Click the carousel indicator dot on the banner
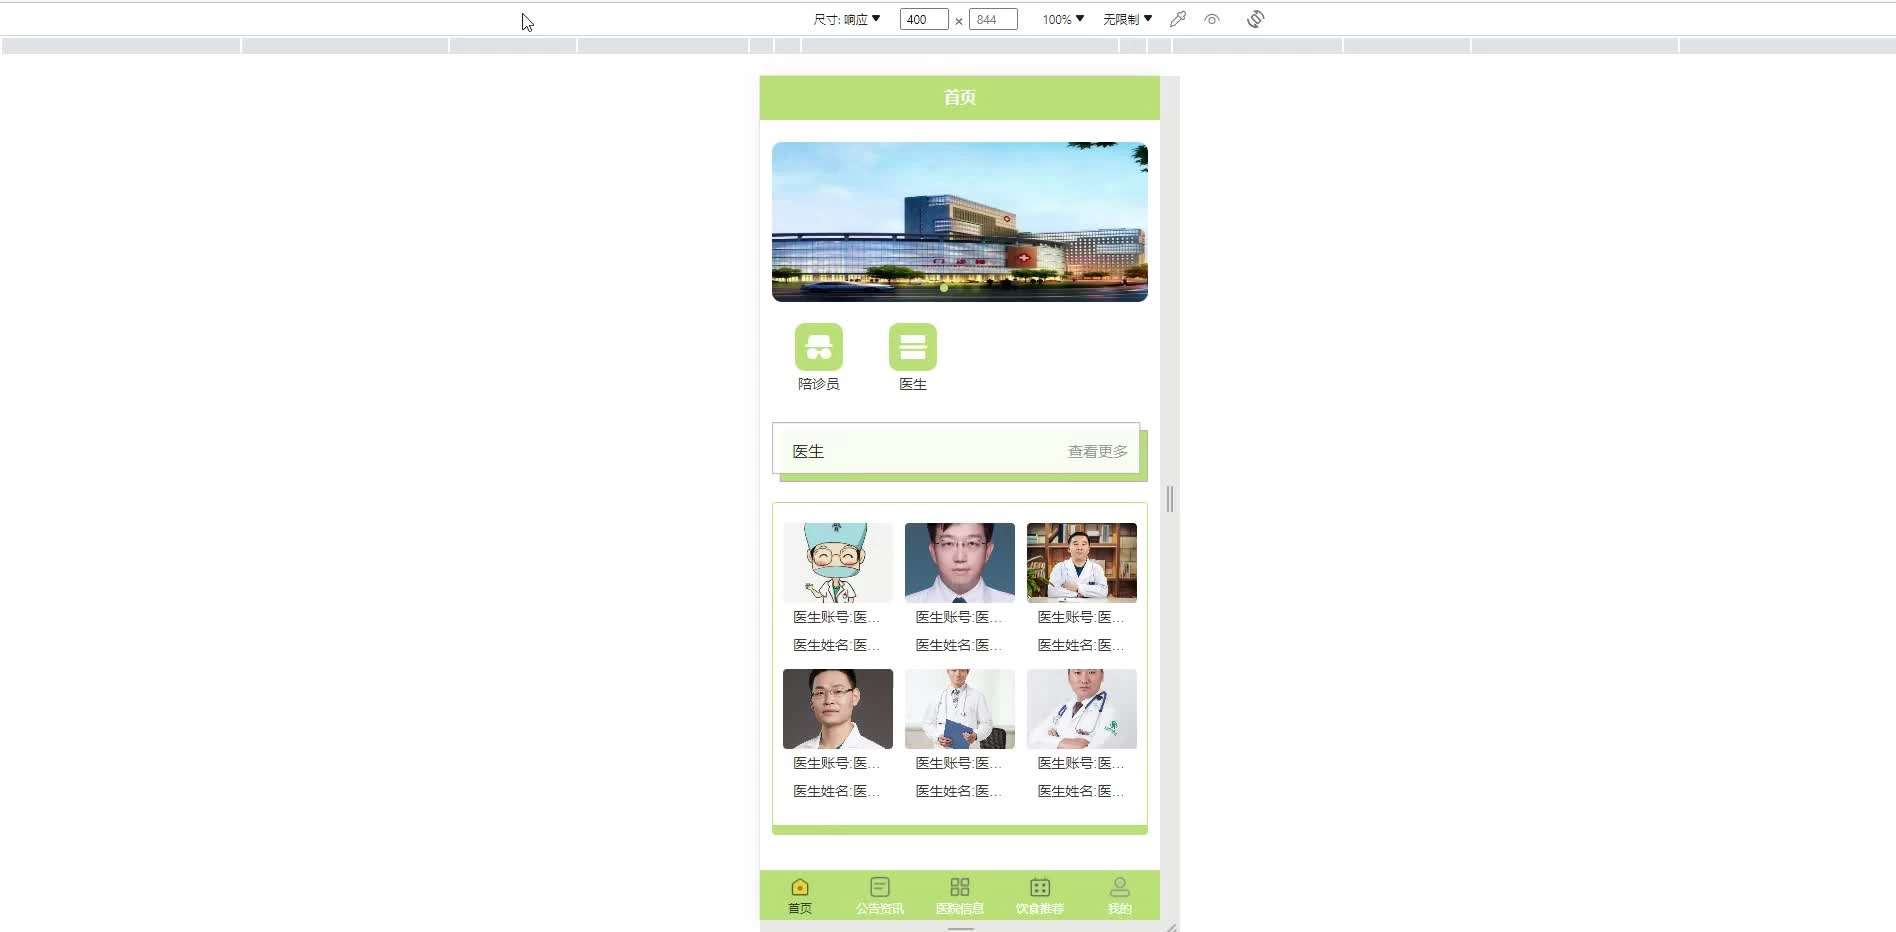This screenshot has height=932, width=1896. [944, 288]
